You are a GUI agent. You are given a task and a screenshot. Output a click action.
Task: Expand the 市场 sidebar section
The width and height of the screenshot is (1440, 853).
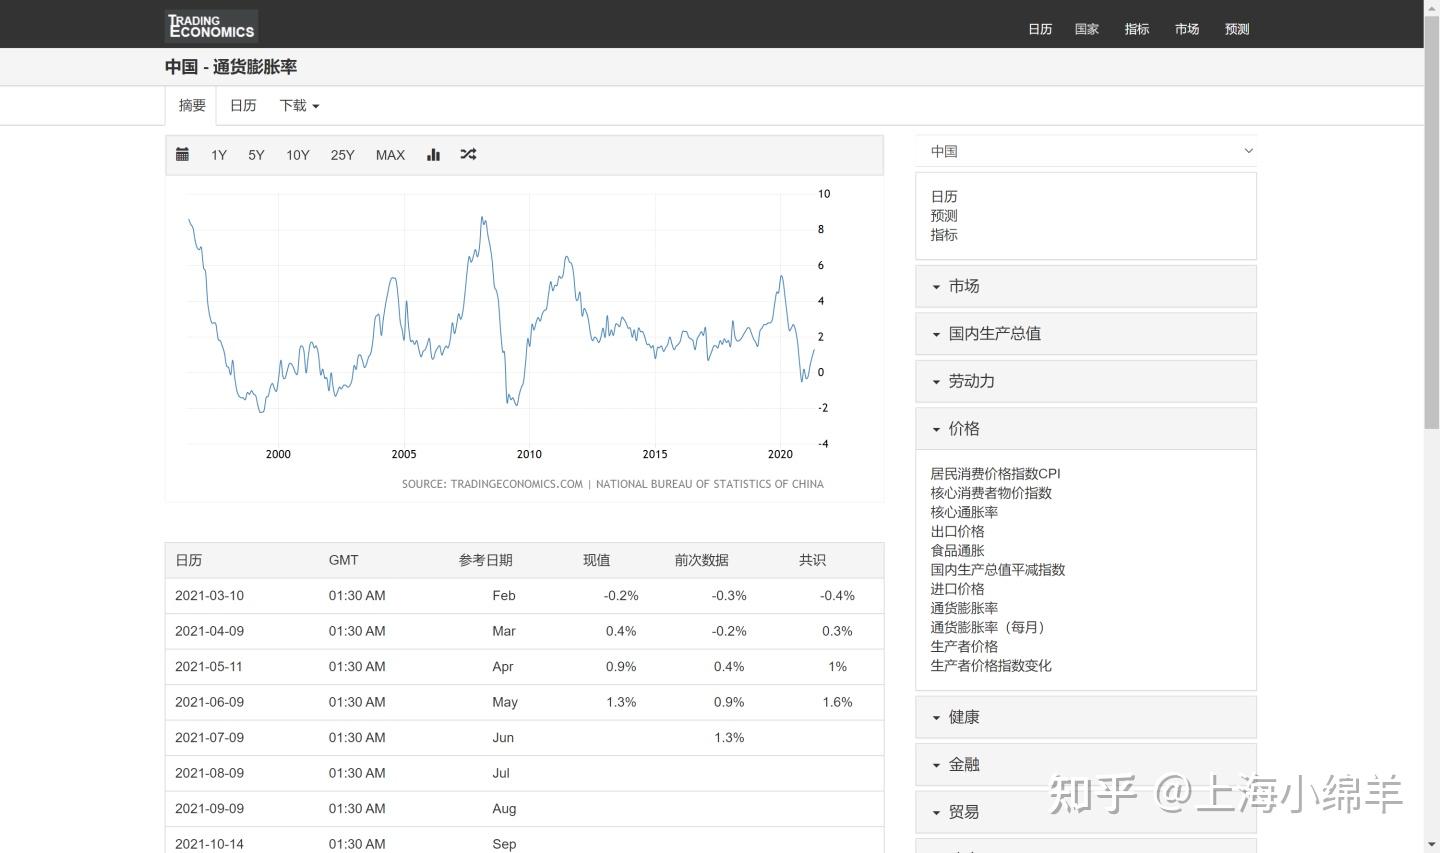click(964, 286)
